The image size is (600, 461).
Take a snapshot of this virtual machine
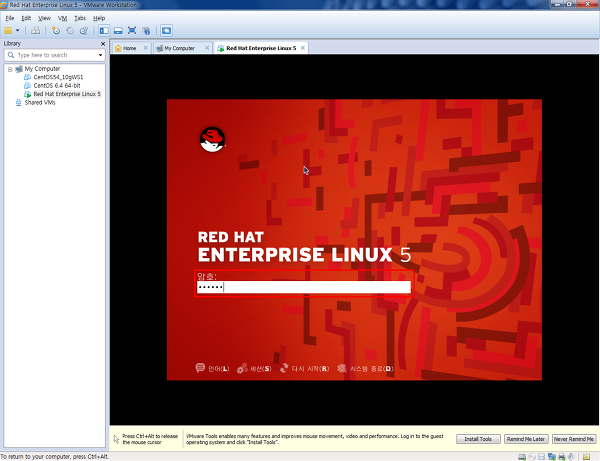click(x=56, y=31)
